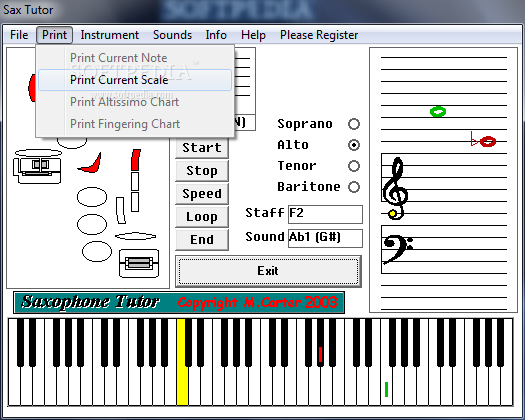Click the lowest round key on sax diagram

[97, 251]
